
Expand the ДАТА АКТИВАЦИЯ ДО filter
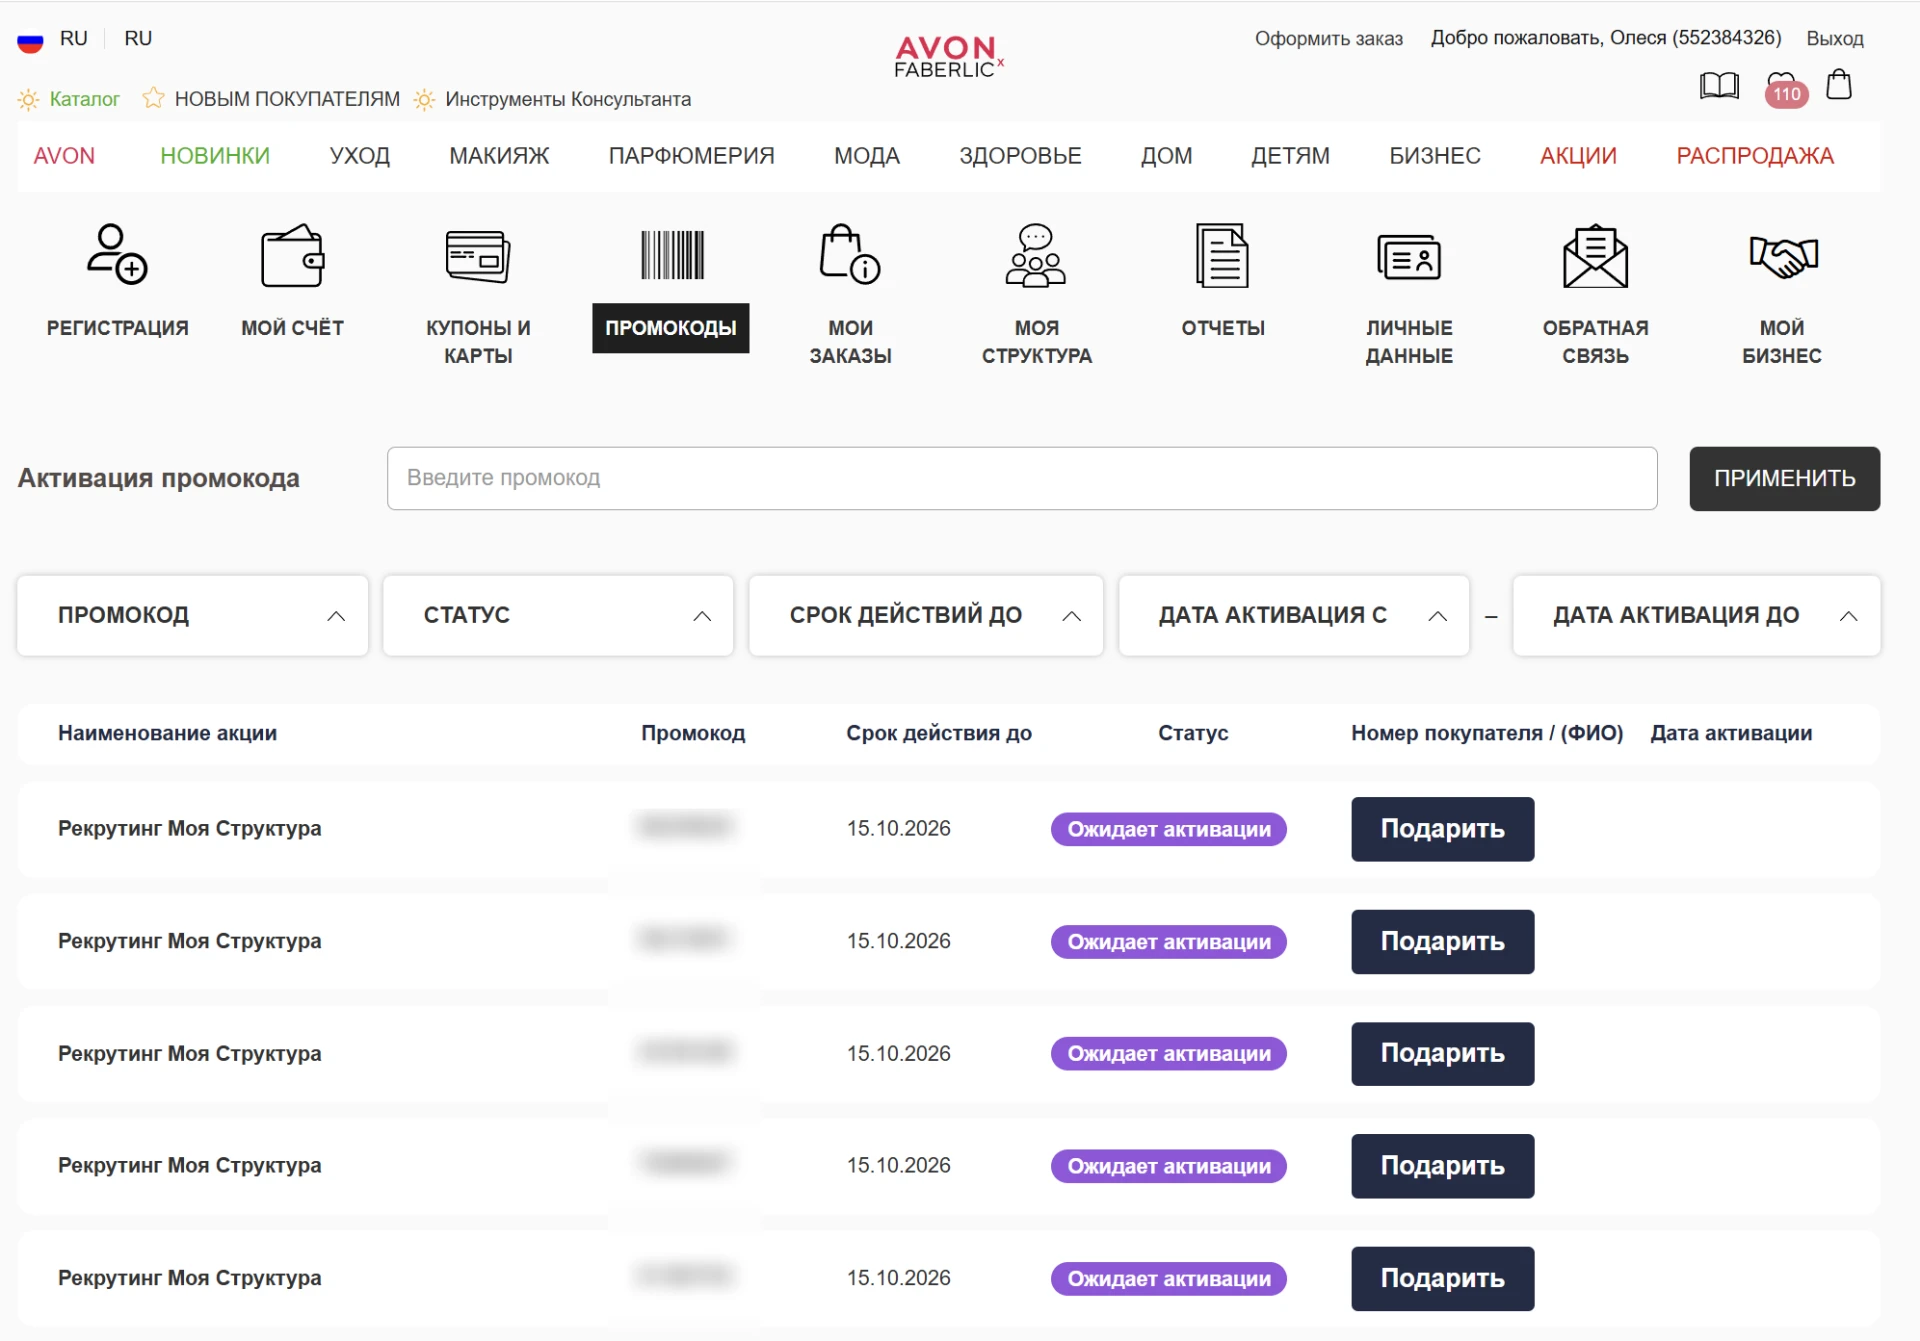click(1697, 615)
